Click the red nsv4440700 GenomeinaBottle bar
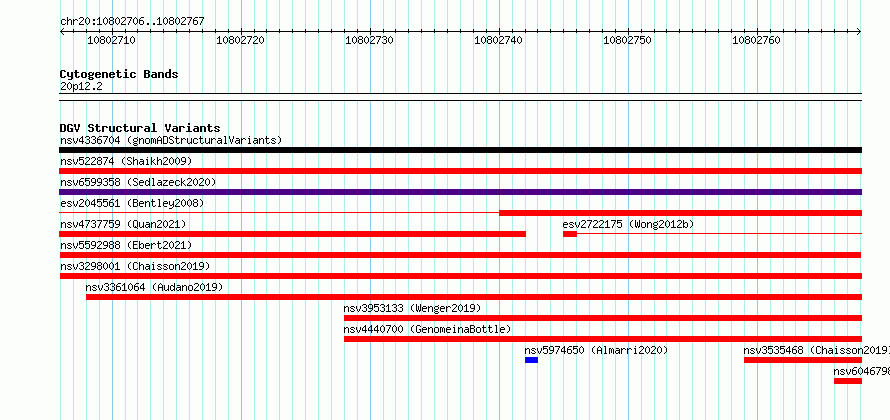 pos(603,339)
